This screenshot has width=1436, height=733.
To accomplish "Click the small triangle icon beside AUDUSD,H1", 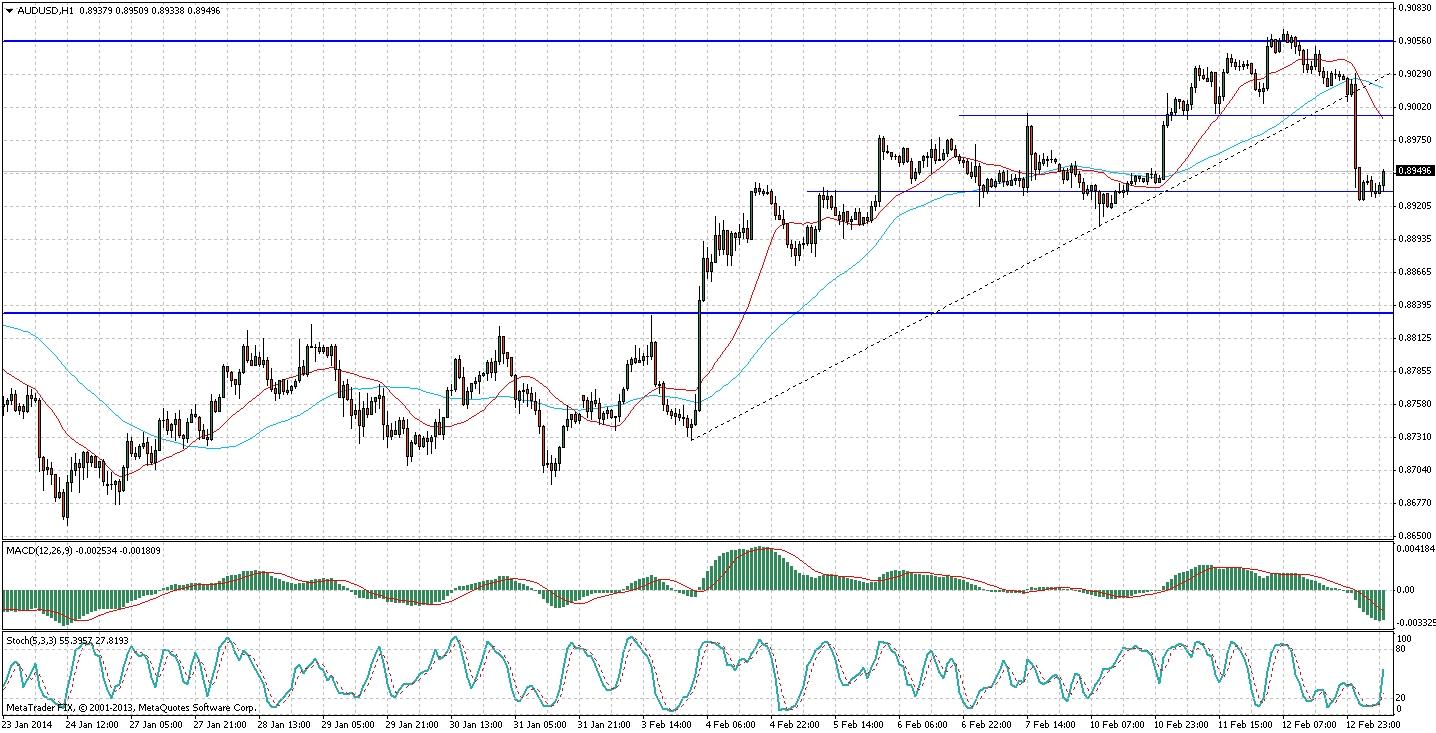I will point(9,11).
